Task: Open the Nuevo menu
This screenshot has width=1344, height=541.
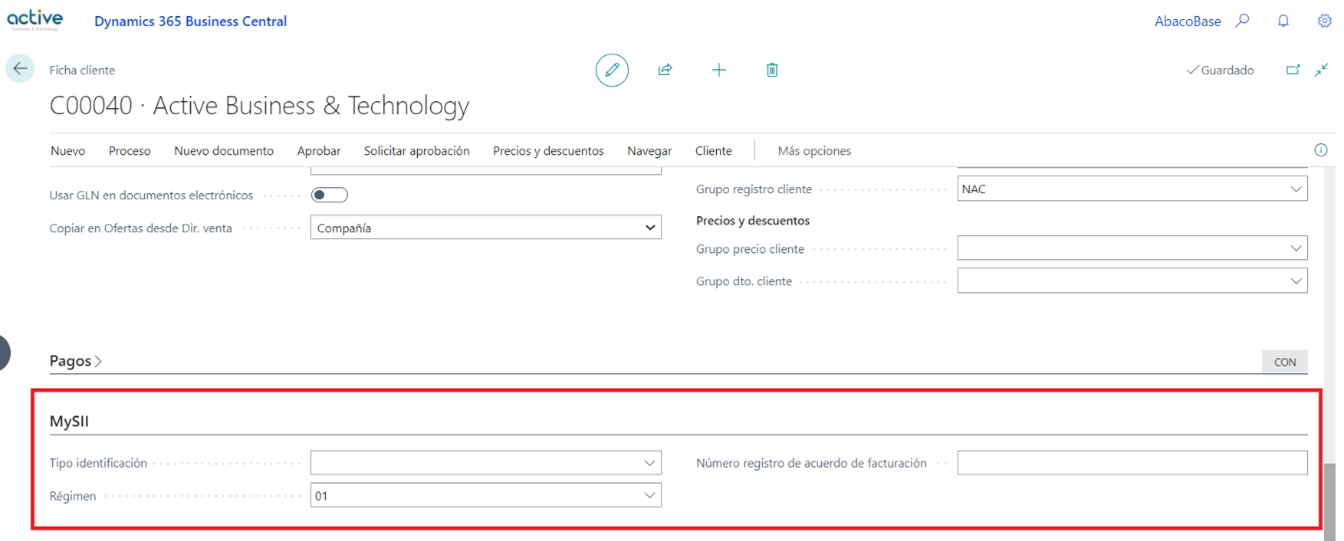Action: 68,151
